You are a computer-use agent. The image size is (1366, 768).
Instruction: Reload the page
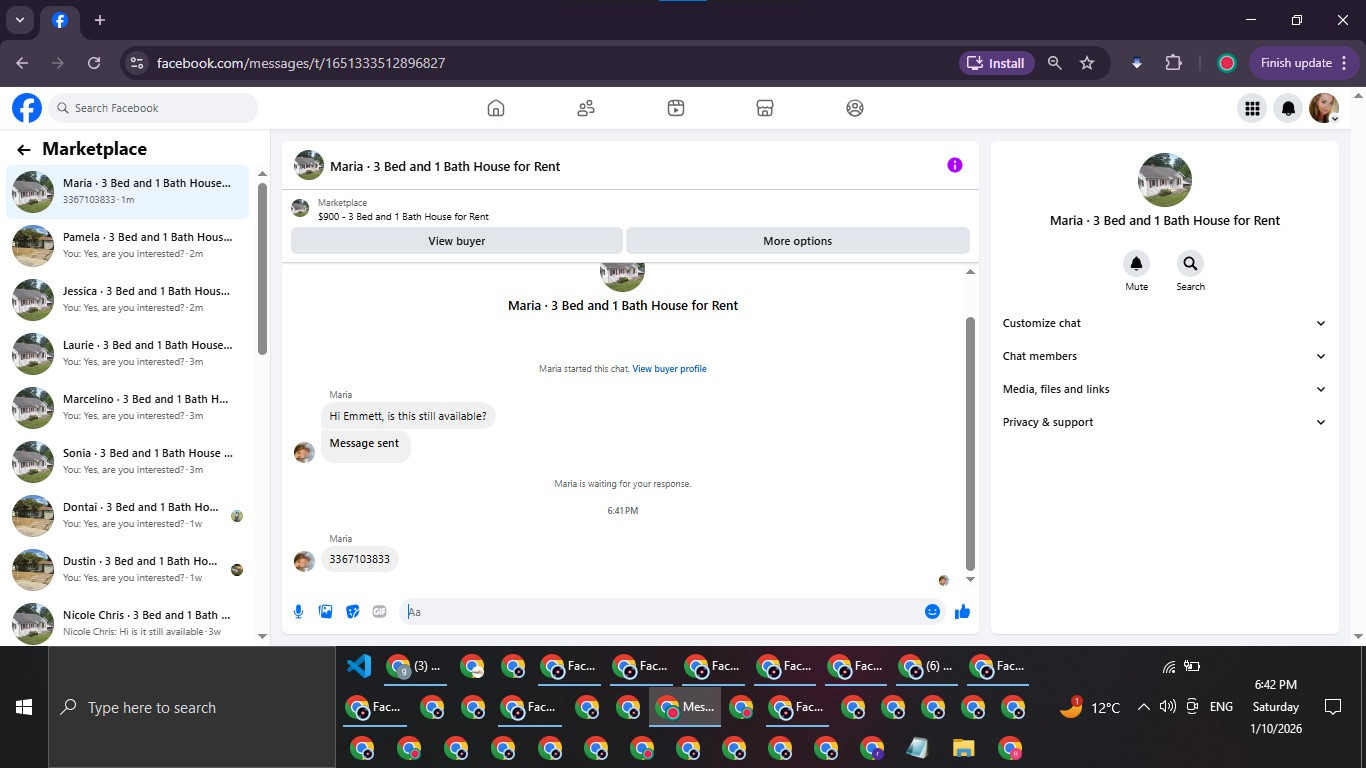(x=94, y=63)
